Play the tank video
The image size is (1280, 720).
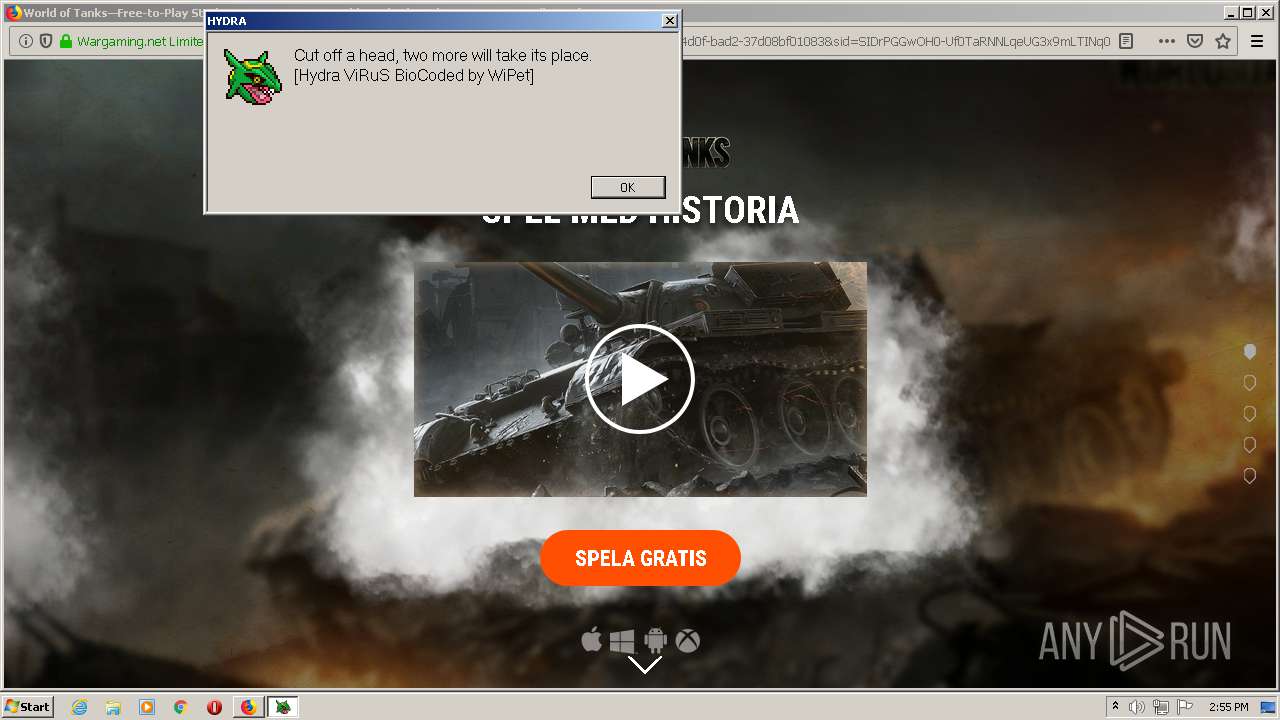coord(640,379)
